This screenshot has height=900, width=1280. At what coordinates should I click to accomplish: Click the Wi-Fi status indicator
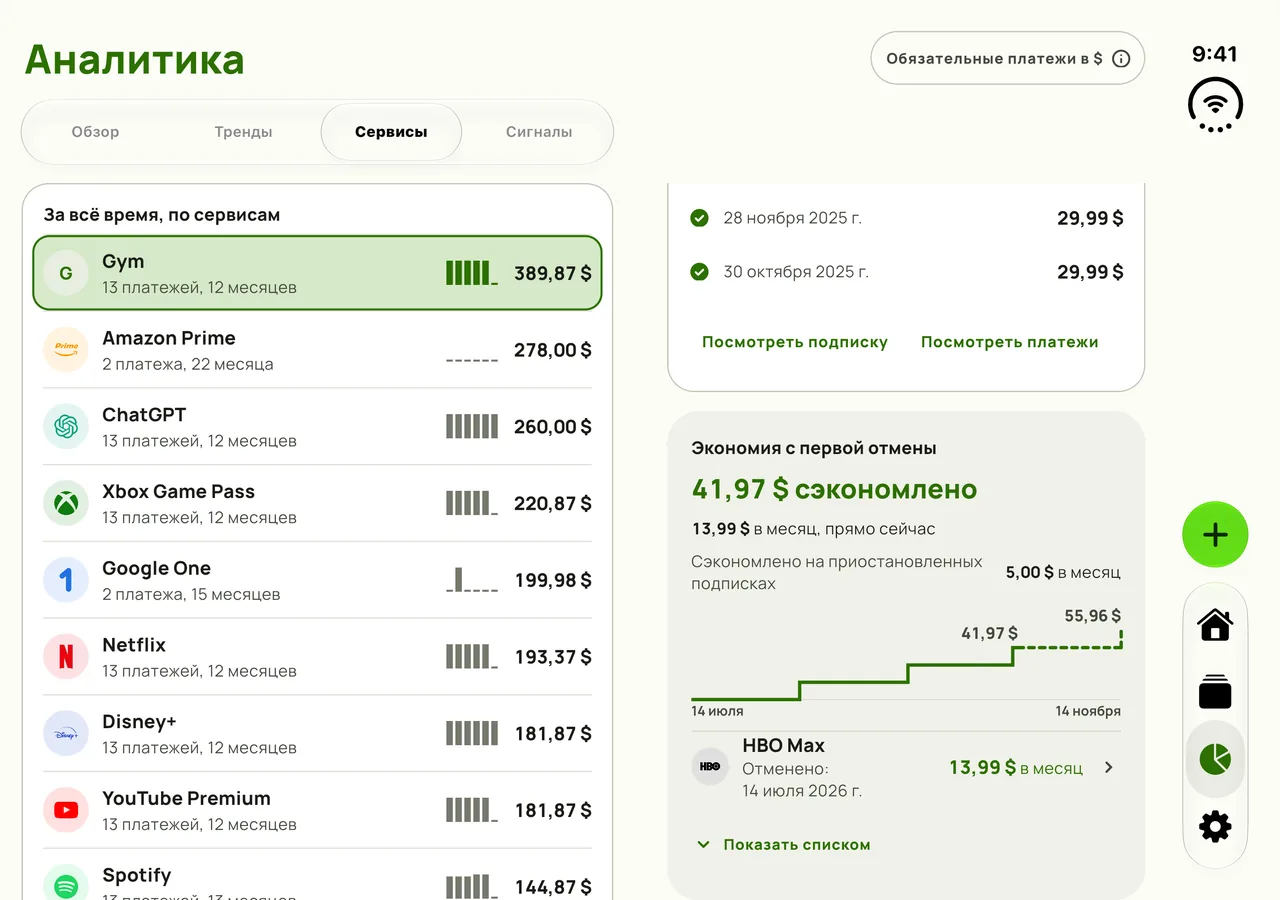click(1215, 105)
